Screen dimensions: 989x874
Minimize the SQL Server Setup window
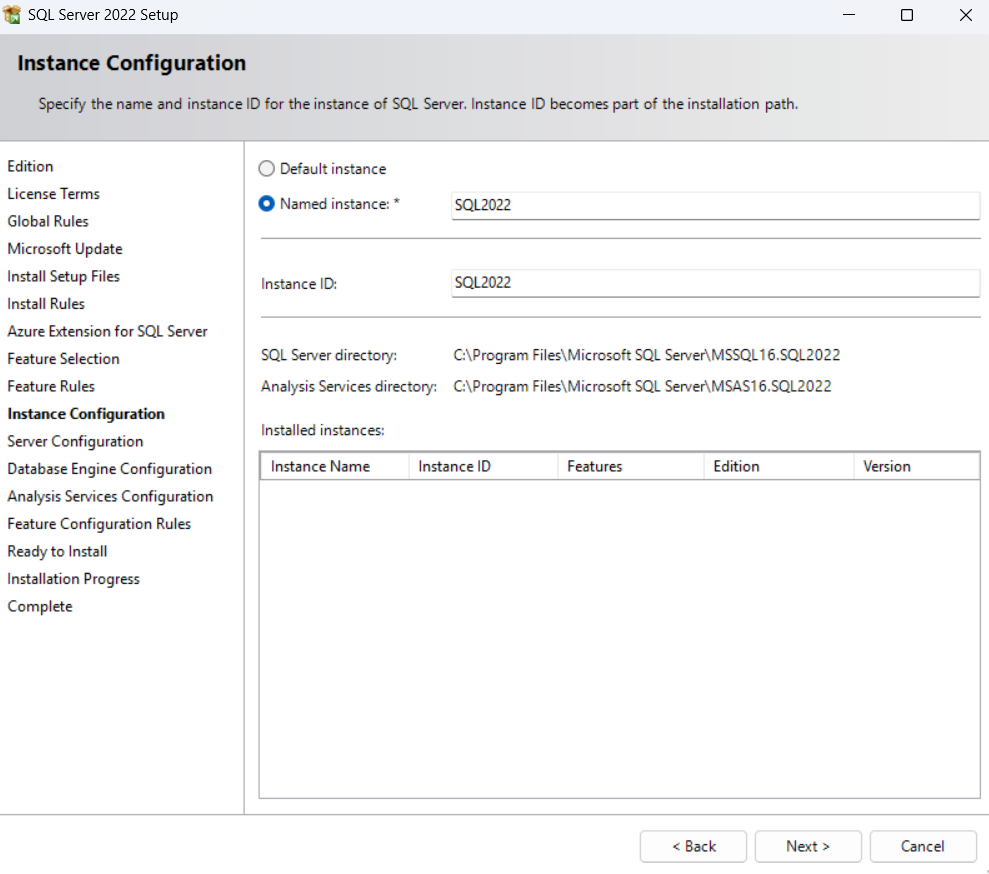(x=848, y=15)
